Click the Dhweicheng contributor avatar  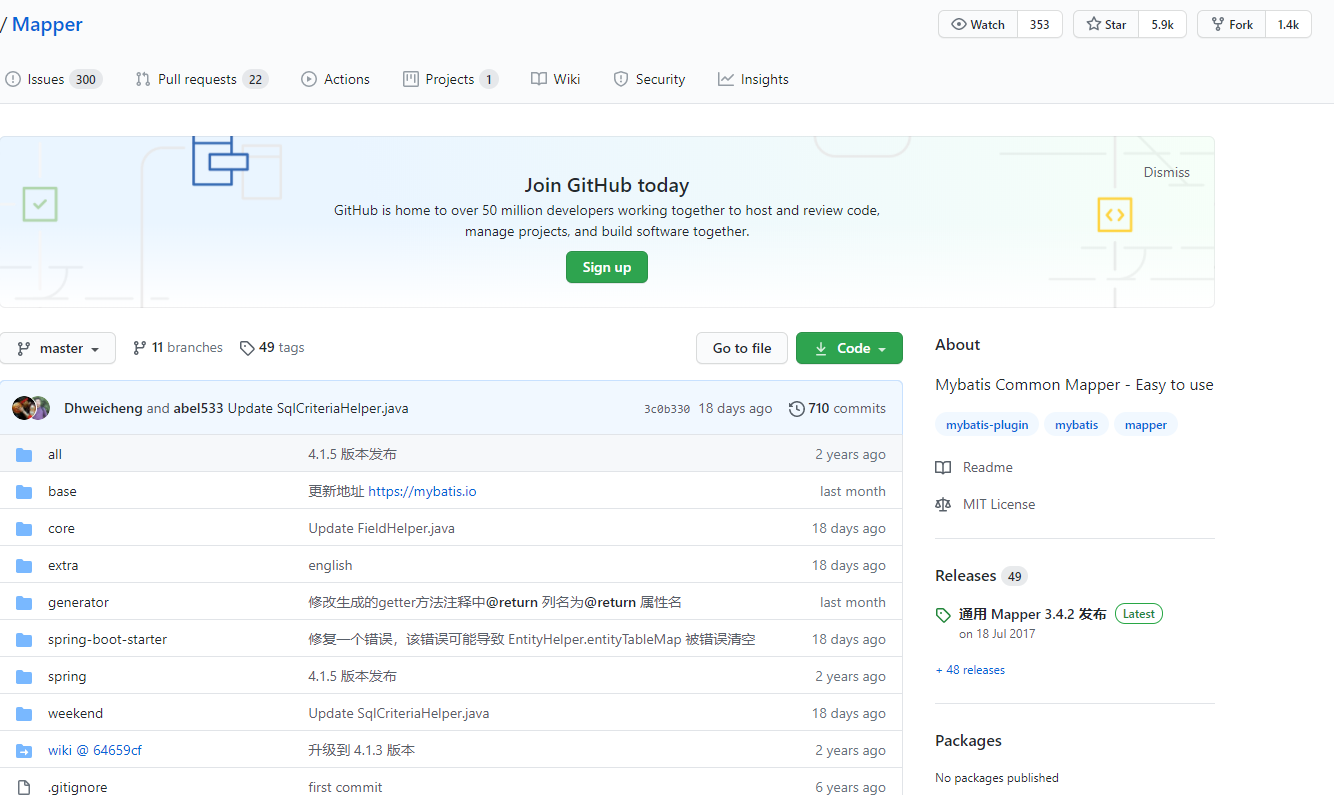(x=23, y=408)
